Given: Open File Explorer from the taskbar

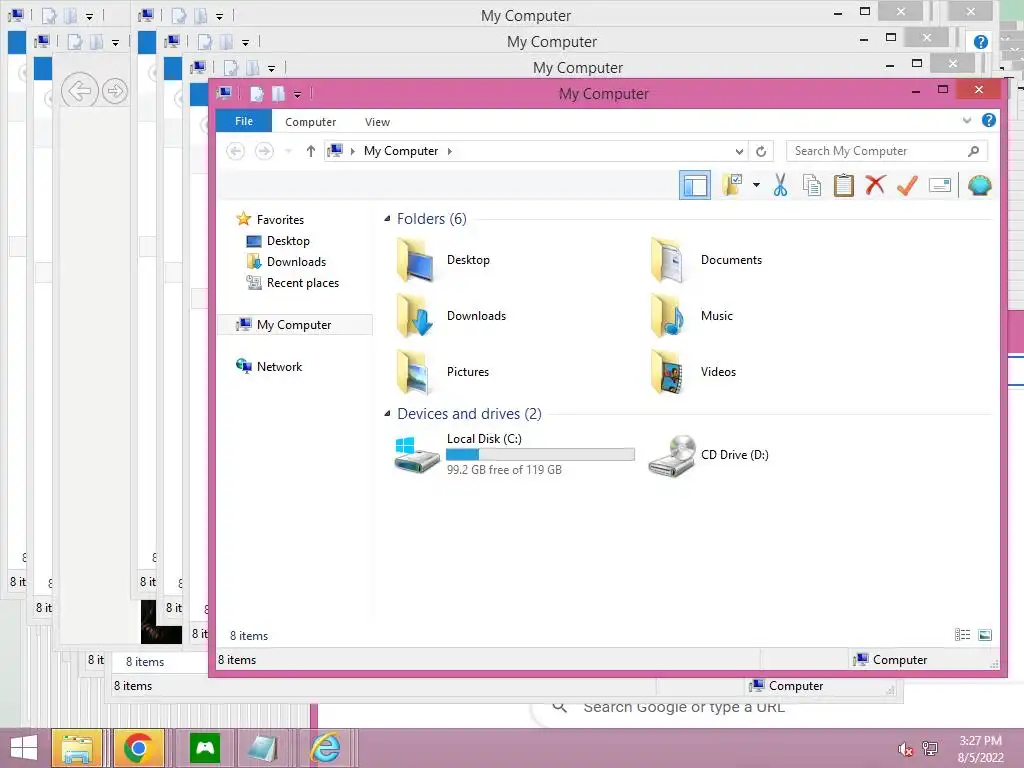Looking at the screenshot, I should click(76, 748).
